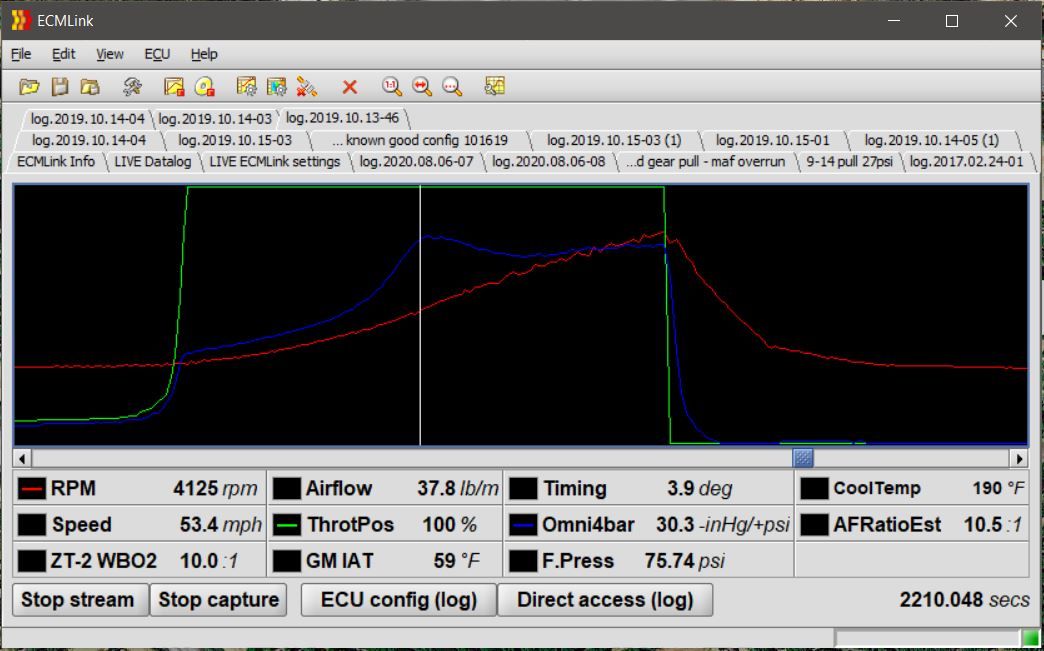
Task: Click the disconnect cable icon
Action: (306, 87)
